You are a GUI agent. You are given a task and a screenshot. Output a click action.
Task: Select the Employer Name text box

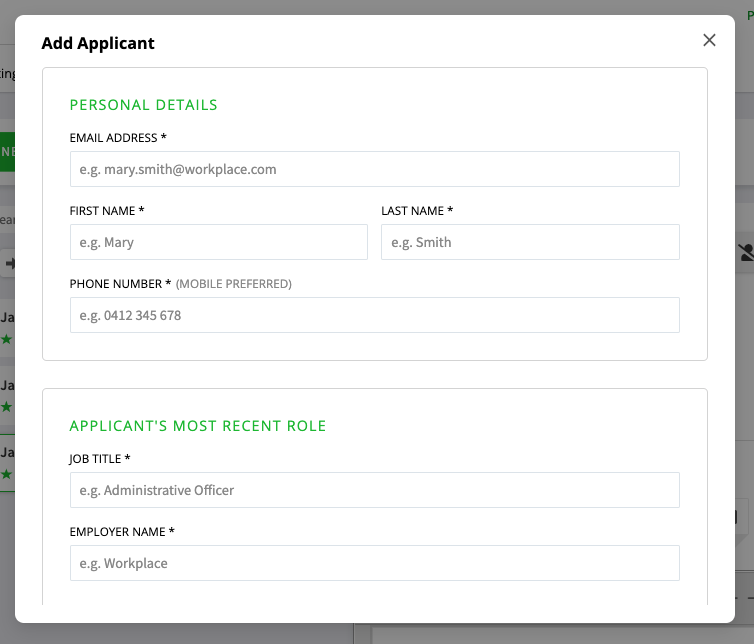[x=374, y=563]
